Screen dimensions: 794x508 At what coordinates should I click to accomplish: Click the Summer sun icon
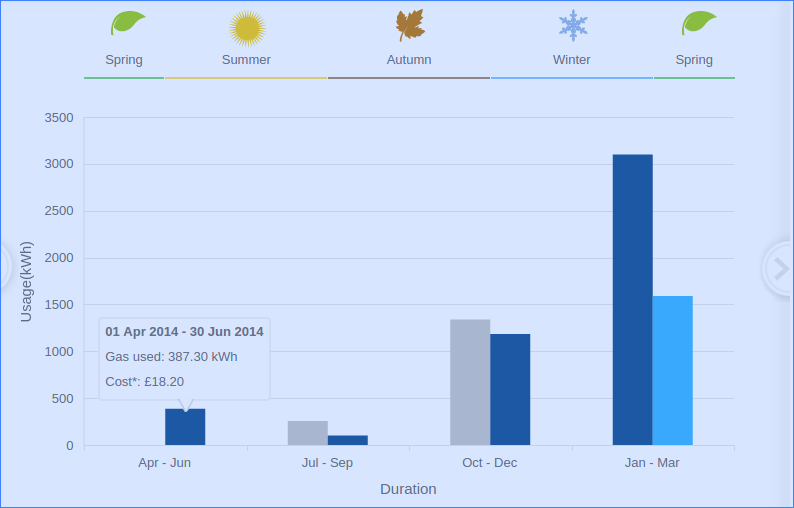(x=247, y=28)
